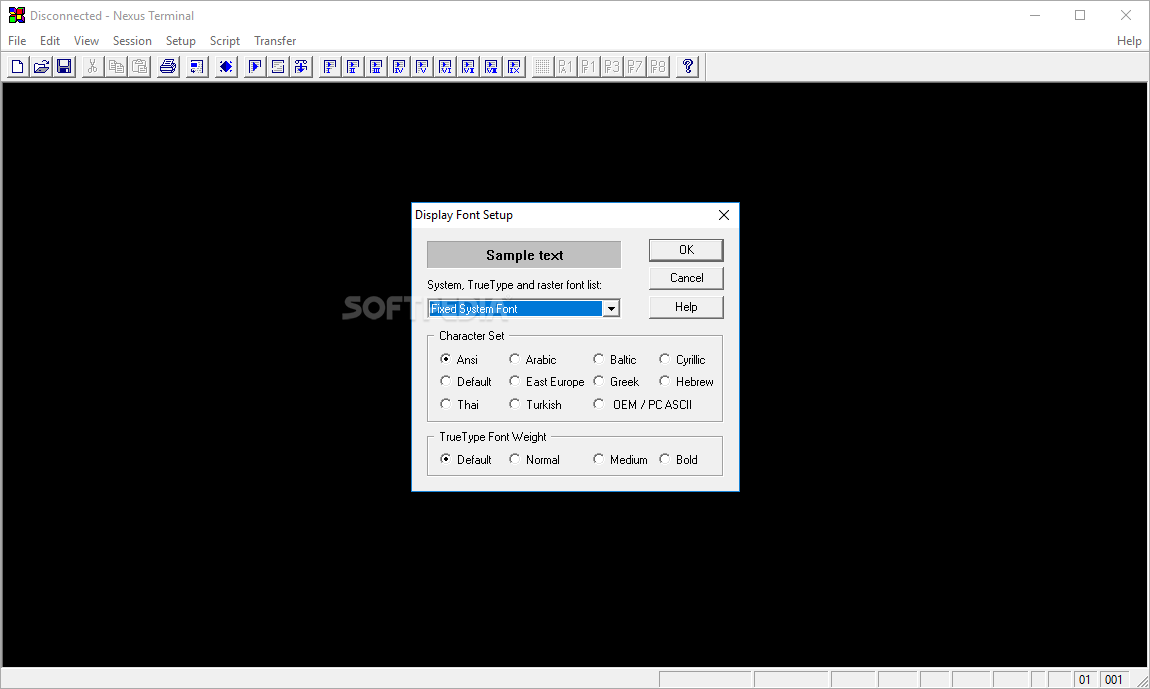
Task: Click the script icon numbered VIII
Action: pyautogui.click(x=491, y=67)
